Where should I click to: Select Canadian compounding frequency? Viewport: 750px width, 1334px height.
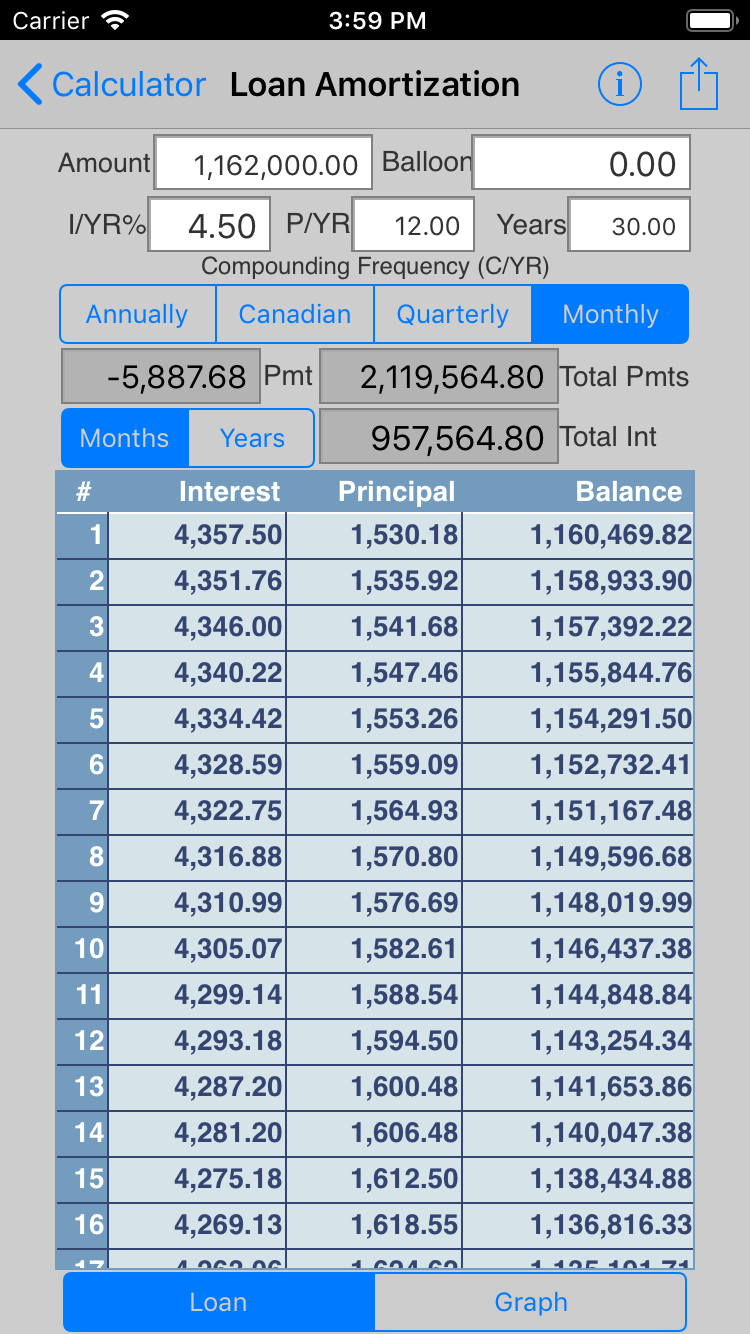tap(295, 314)
